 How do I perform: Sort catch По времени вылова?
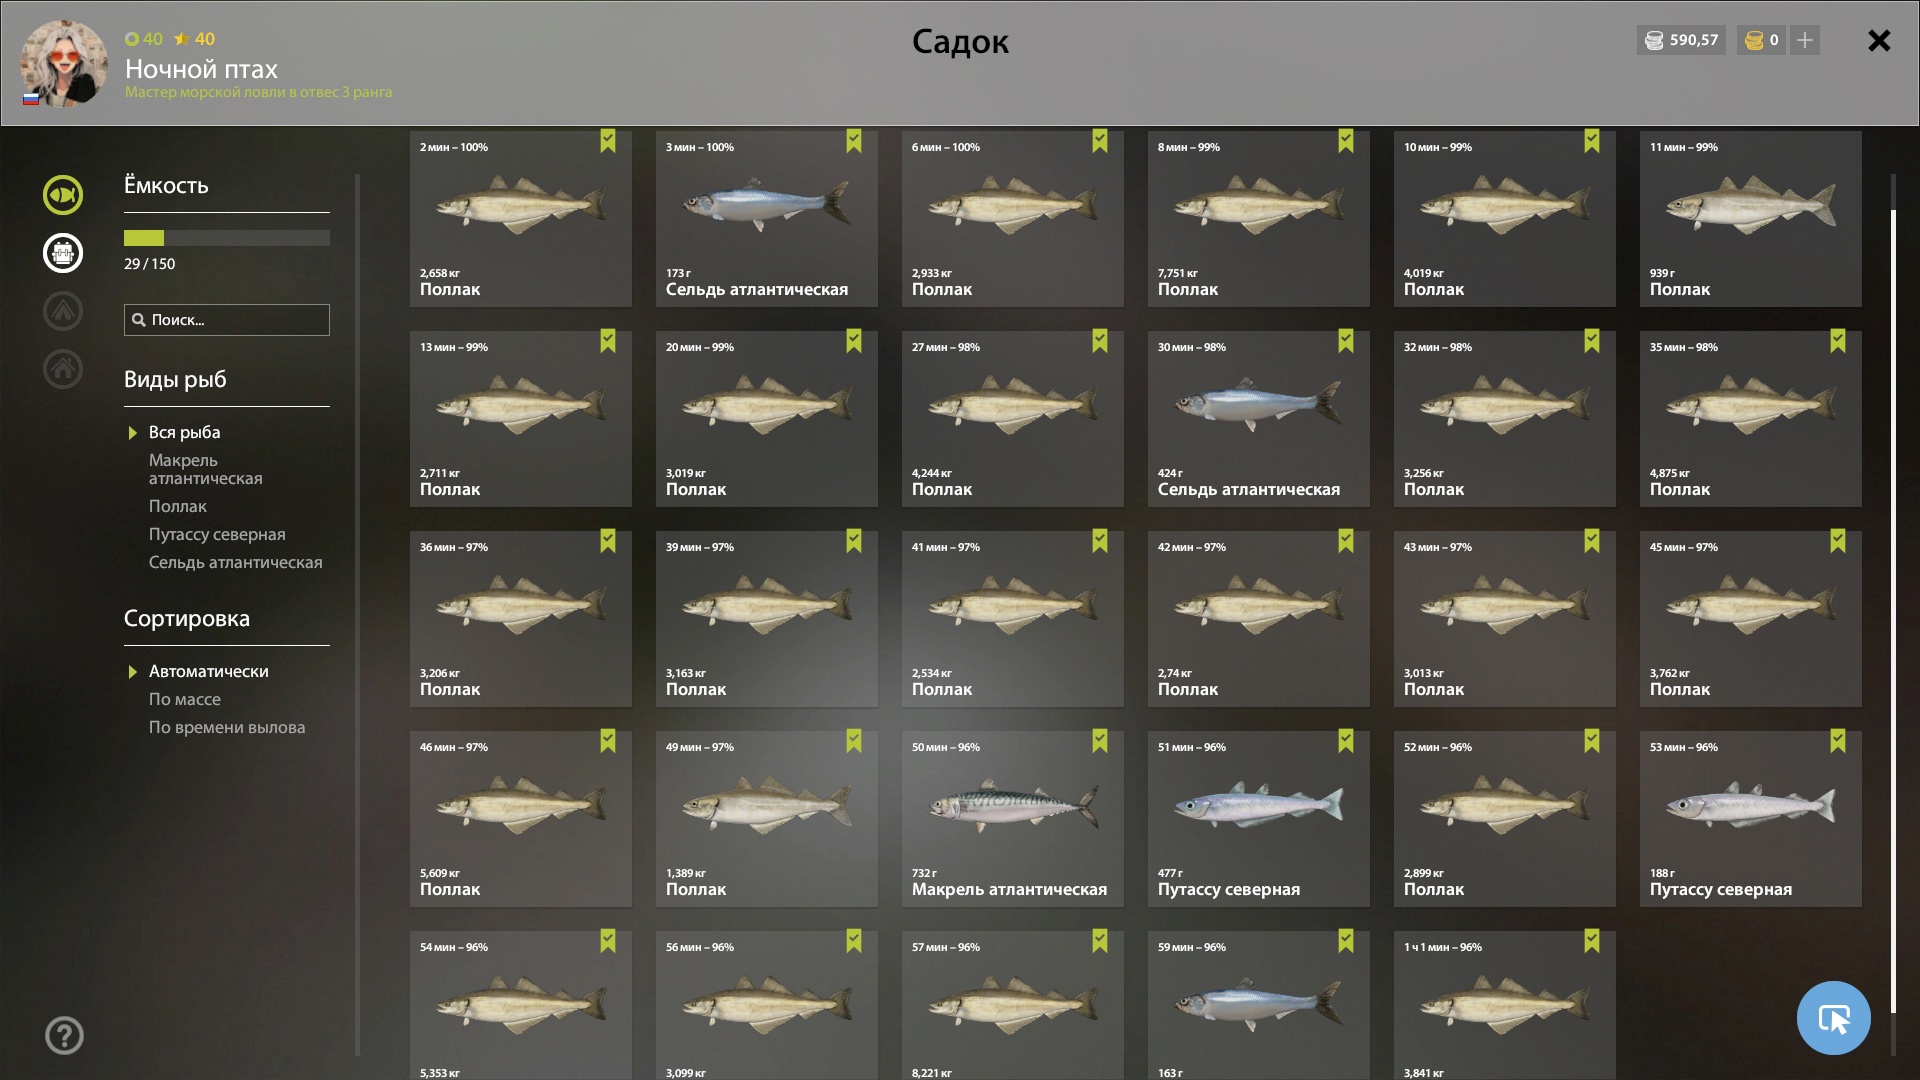pyautogui.click(x=227, y=727)
